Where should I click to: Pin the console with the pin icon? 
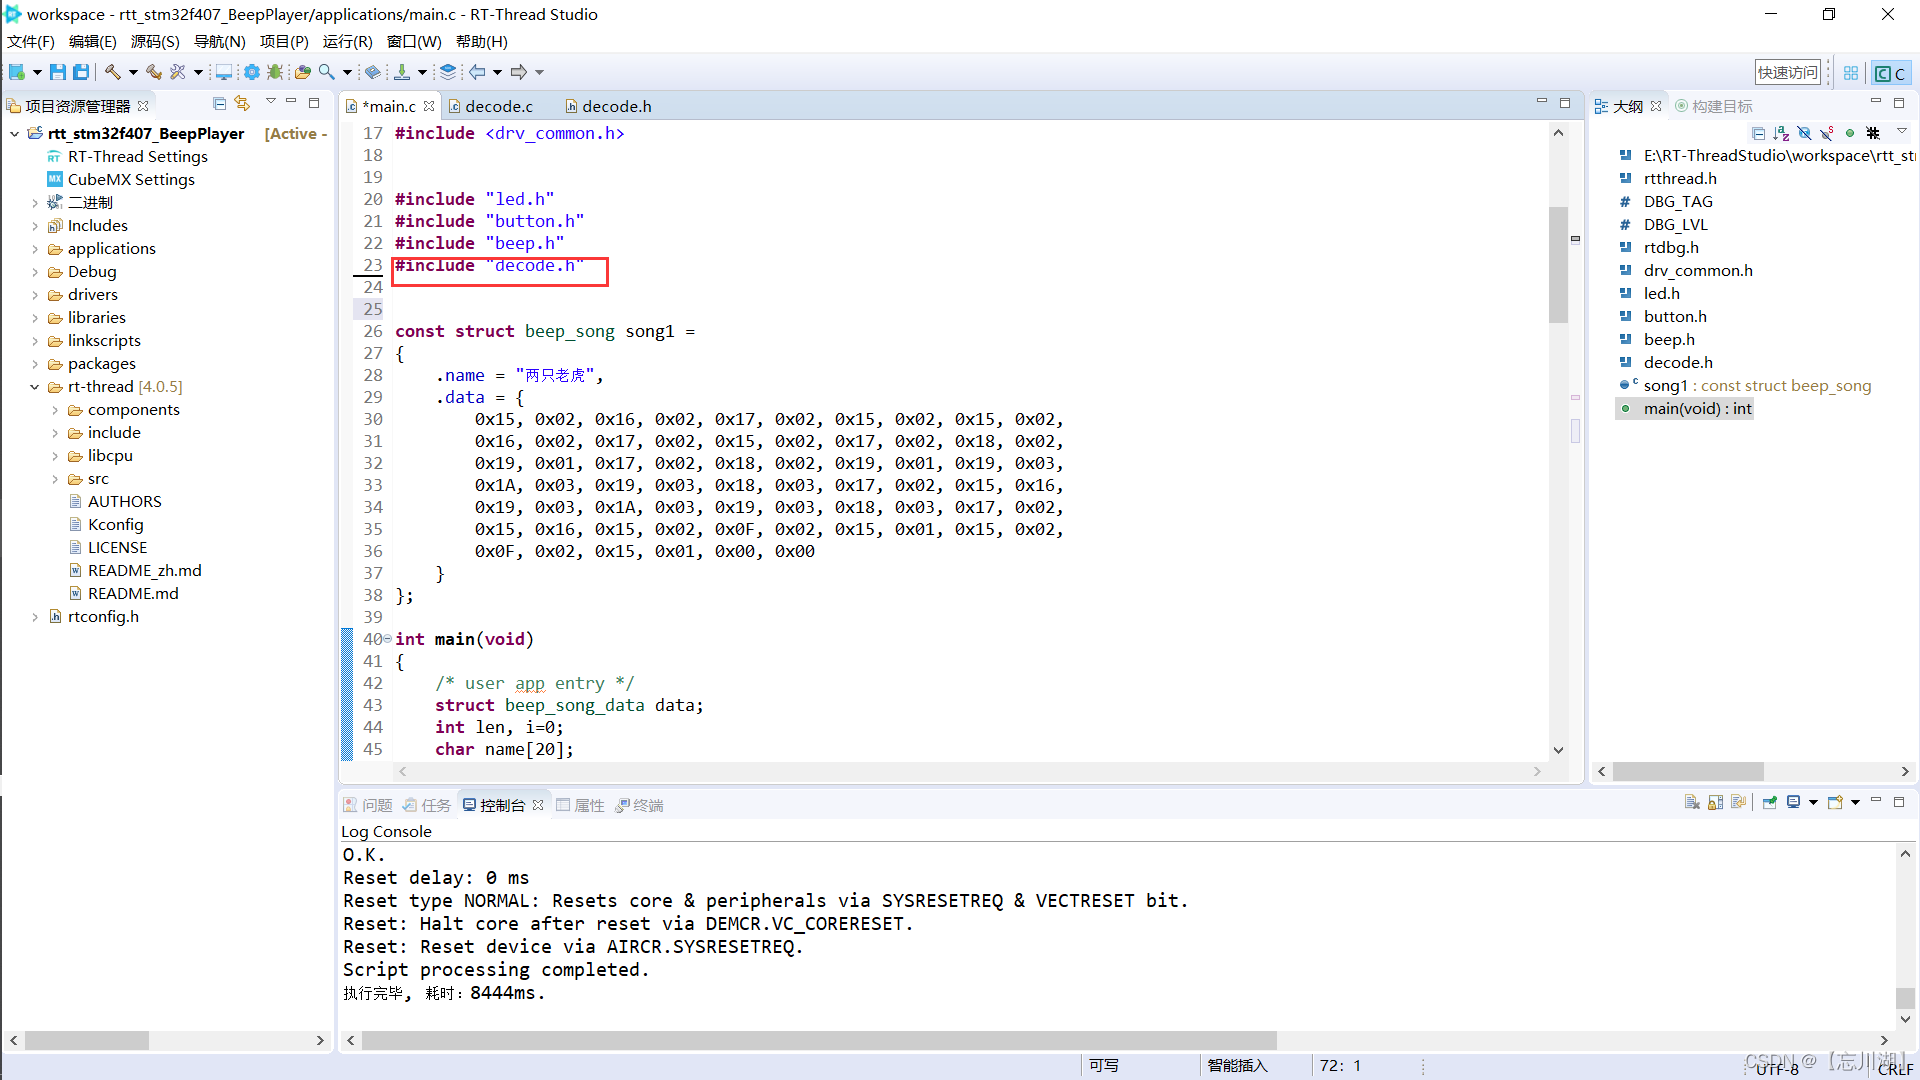tap(1769, 802)
